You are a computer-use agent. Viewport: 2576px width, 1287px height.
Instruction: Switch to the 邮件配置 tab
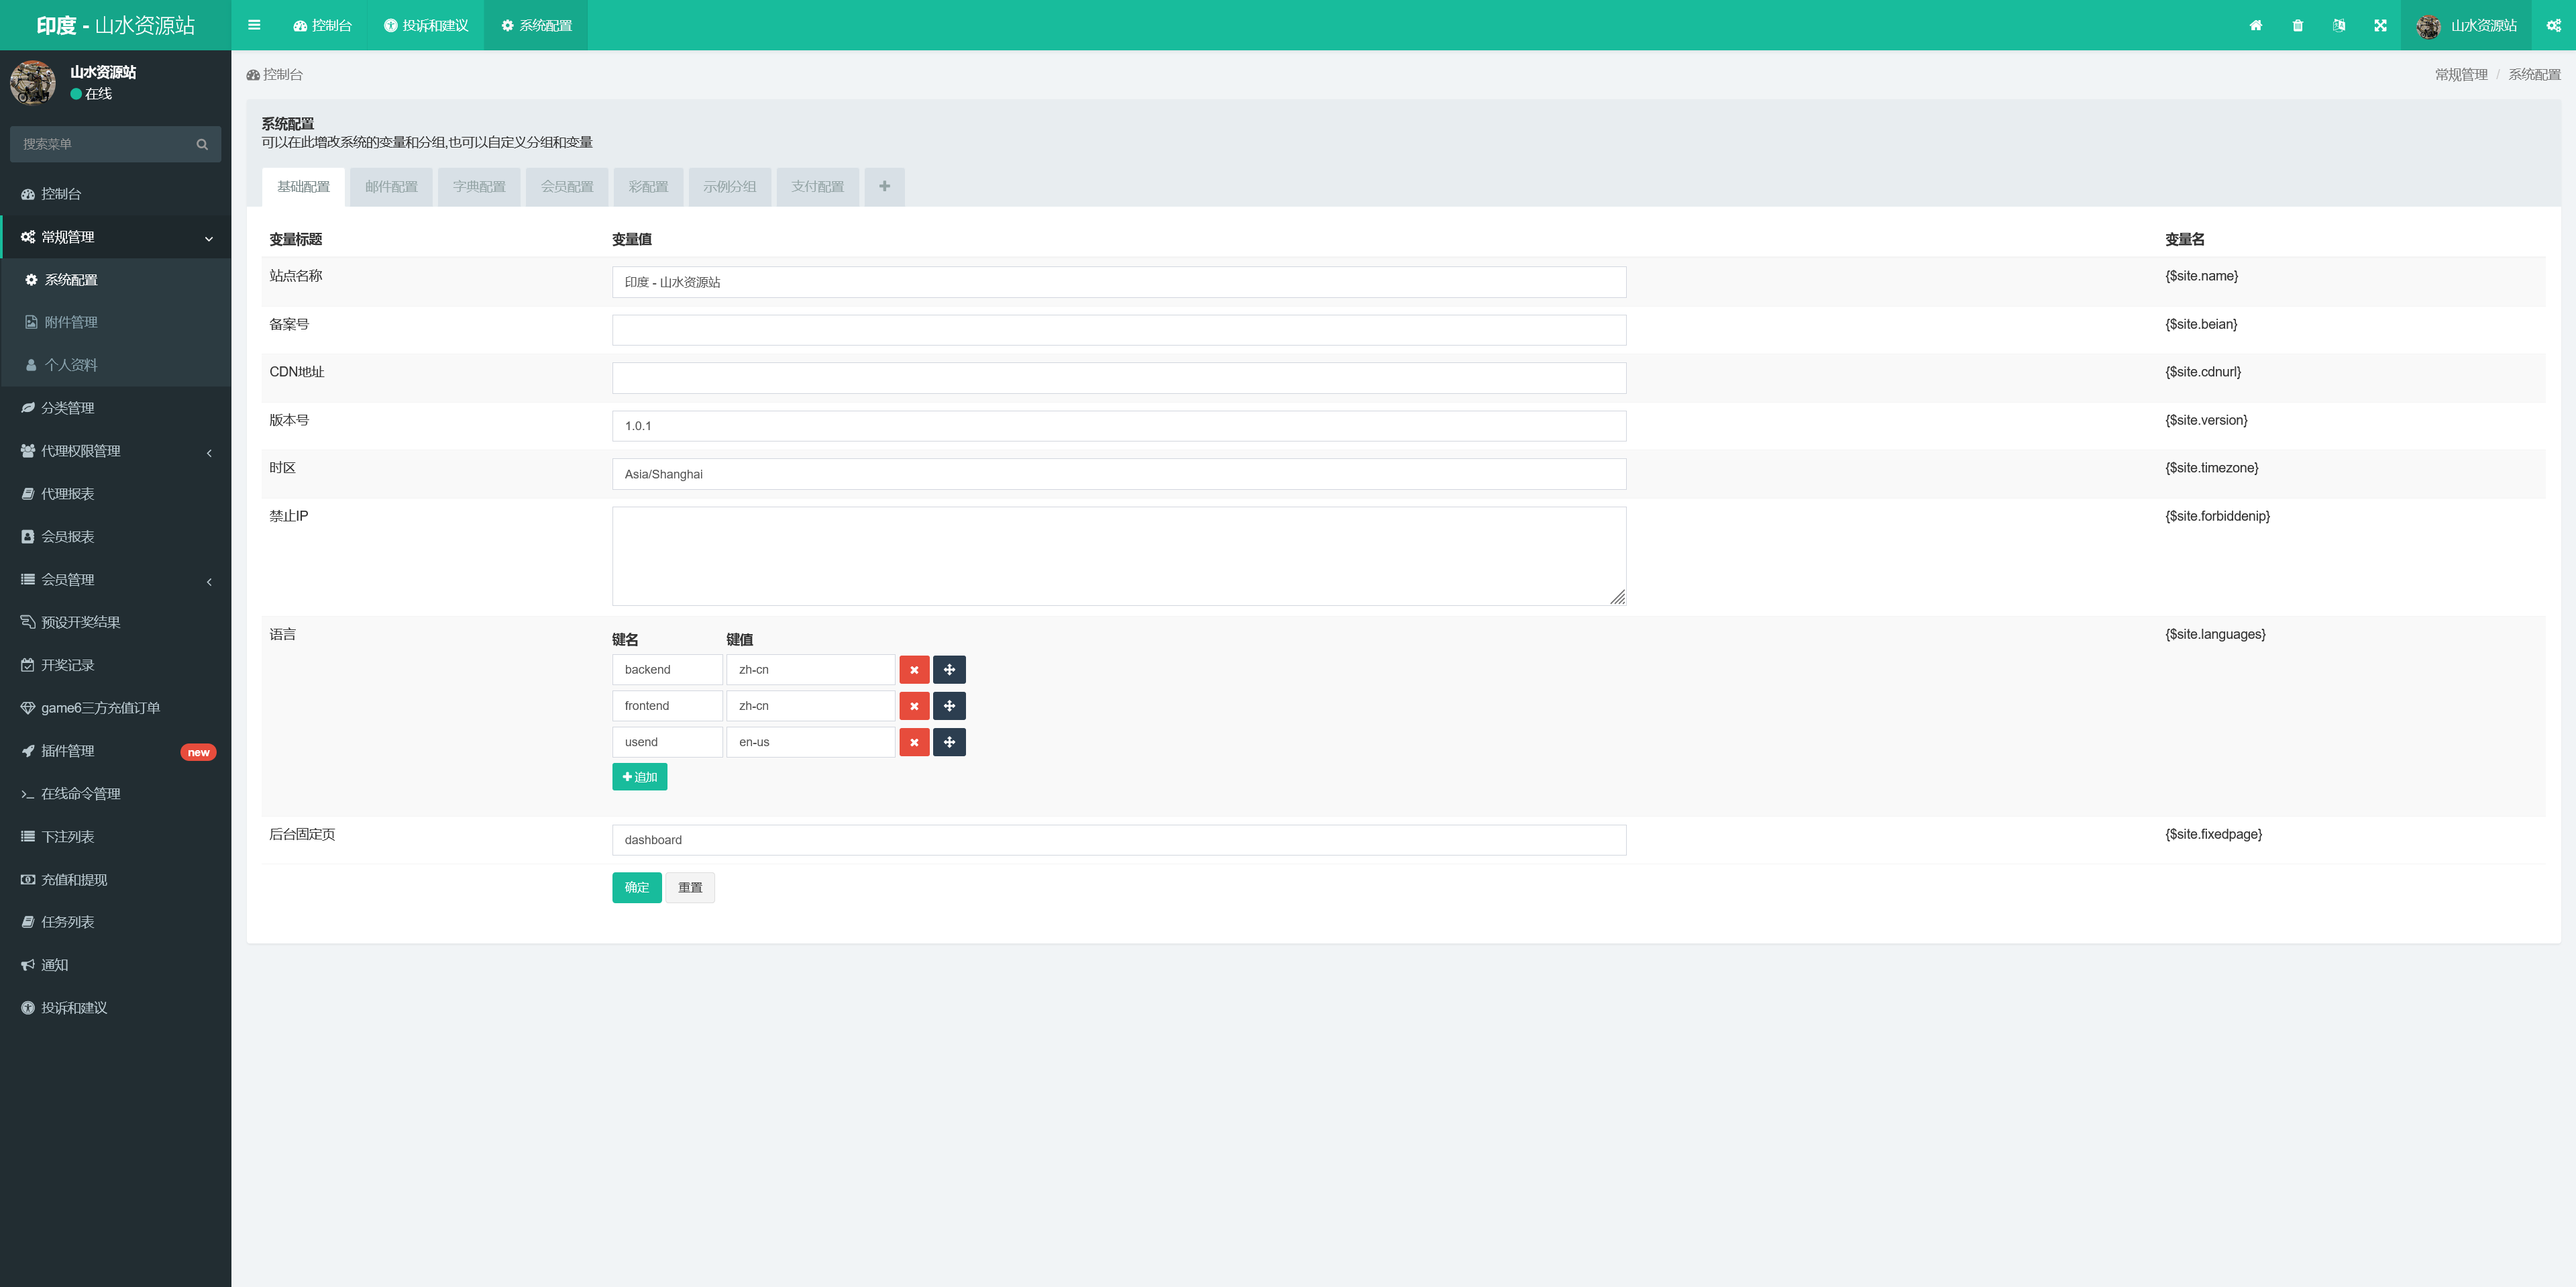(391, 187)
